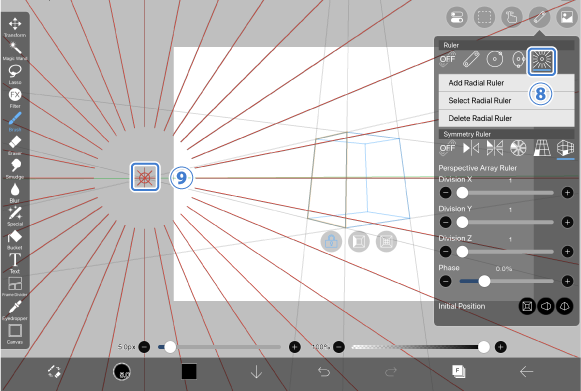The image size is (581, 391).
Task: Click the Undo arrow in bottom bar
Action: click(324, 371)
